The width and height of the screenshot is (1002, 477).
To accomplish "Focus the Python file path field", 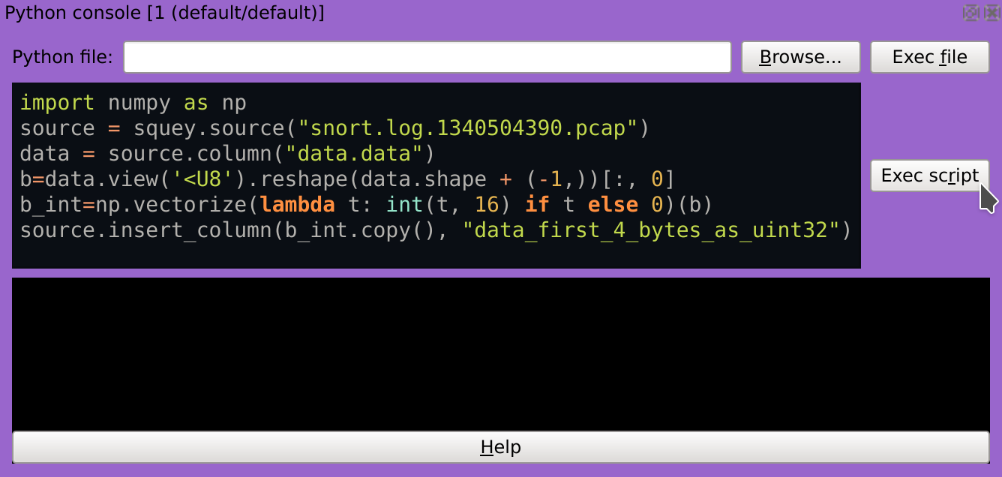I will tap(427, 57).
